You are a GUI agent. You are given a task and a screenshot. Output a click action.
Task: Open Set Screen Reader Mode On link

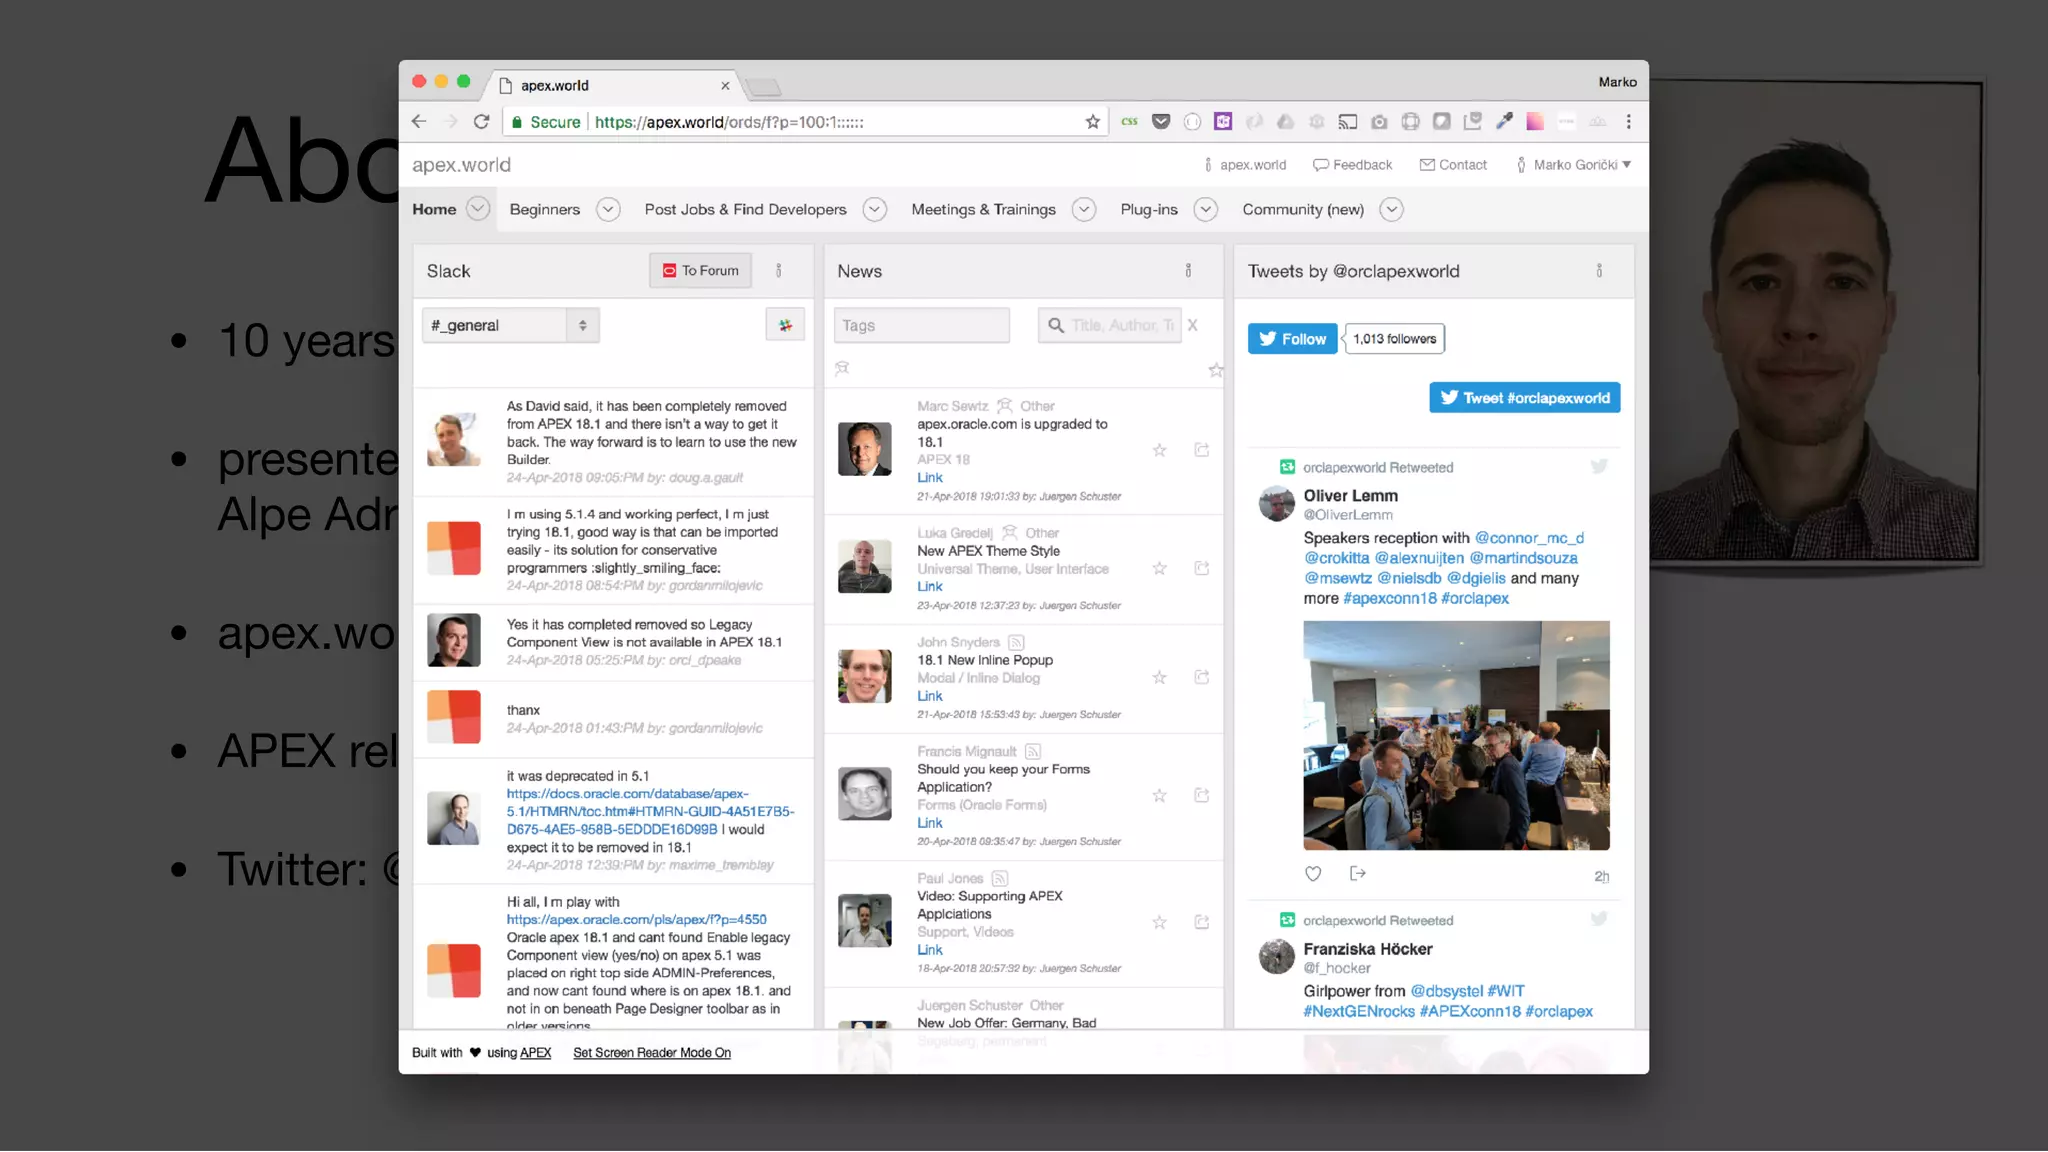(651, 1053)
